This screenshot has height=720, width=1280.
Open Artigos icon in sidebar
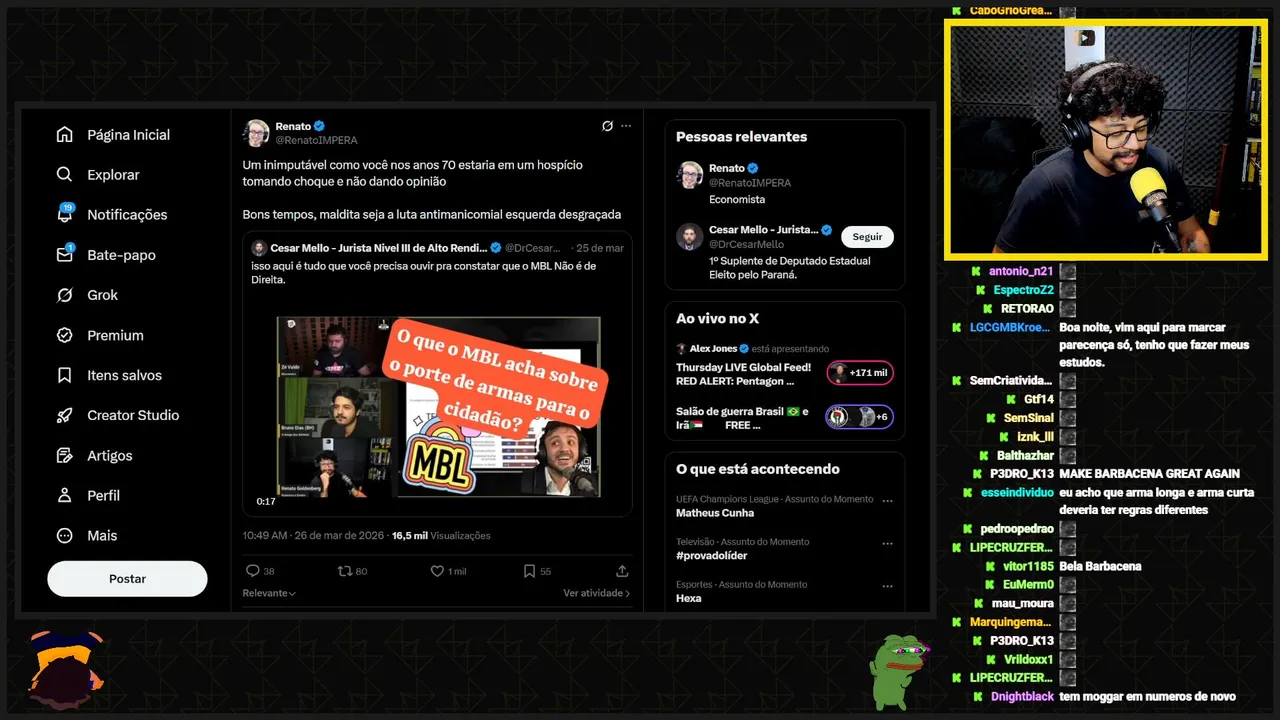click(x=65, y=455)
